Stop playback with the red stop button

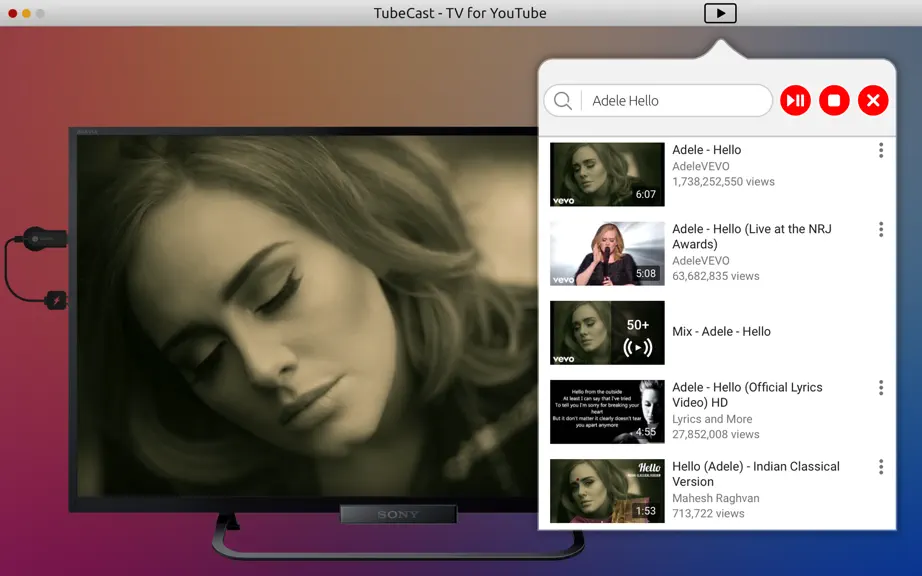point(834,101)
